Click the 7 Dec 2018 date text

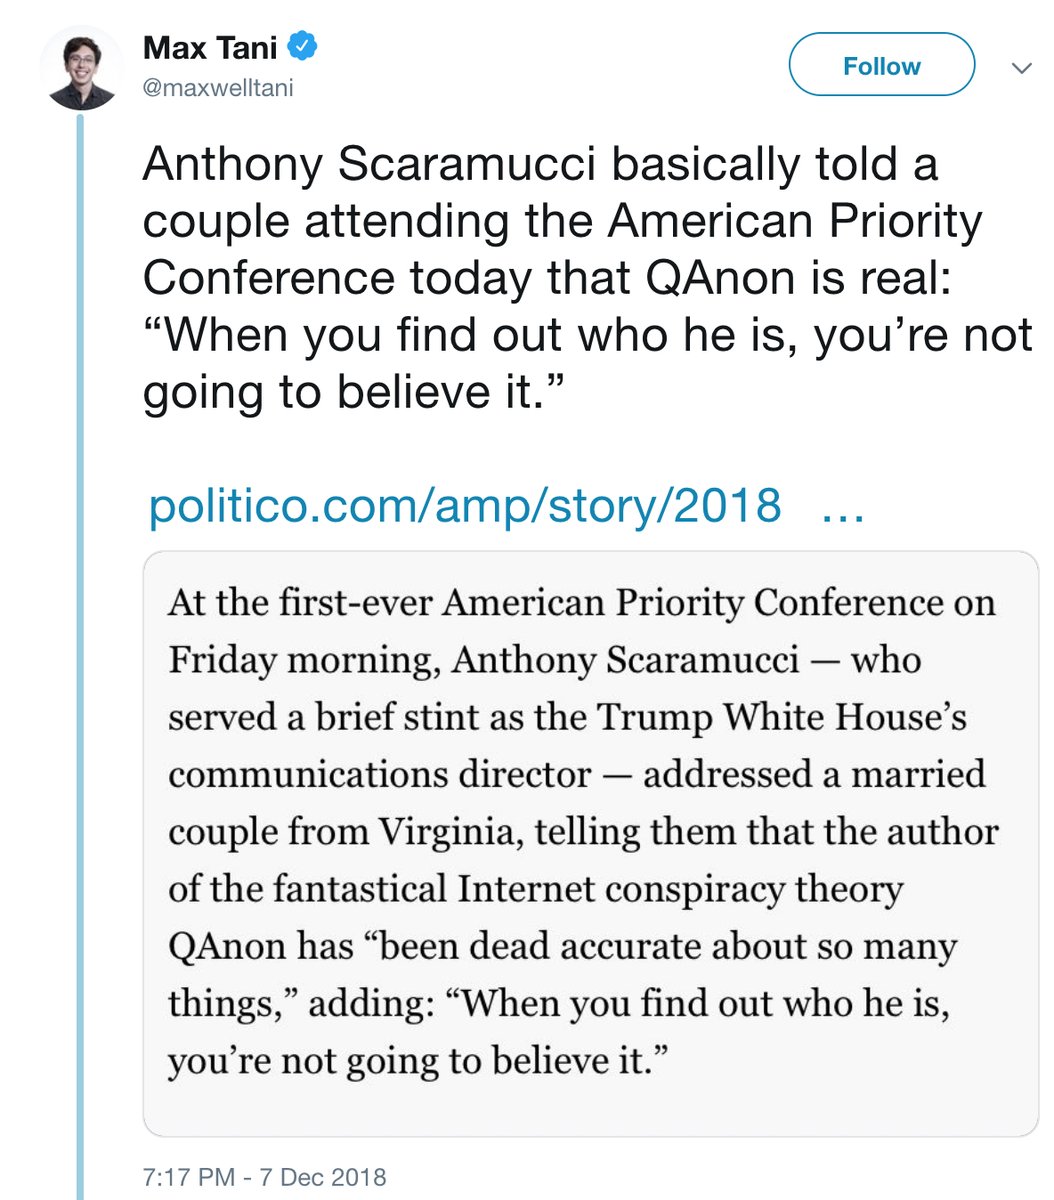point(322,1177)
